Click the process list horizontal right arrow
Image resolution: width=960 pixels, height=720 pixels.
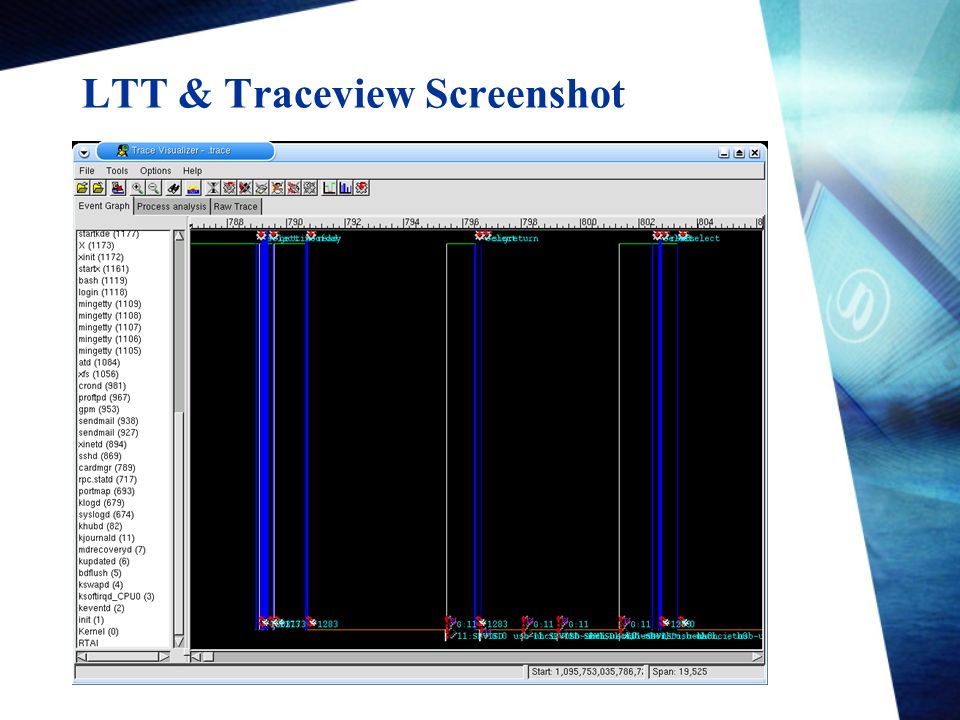163,657
